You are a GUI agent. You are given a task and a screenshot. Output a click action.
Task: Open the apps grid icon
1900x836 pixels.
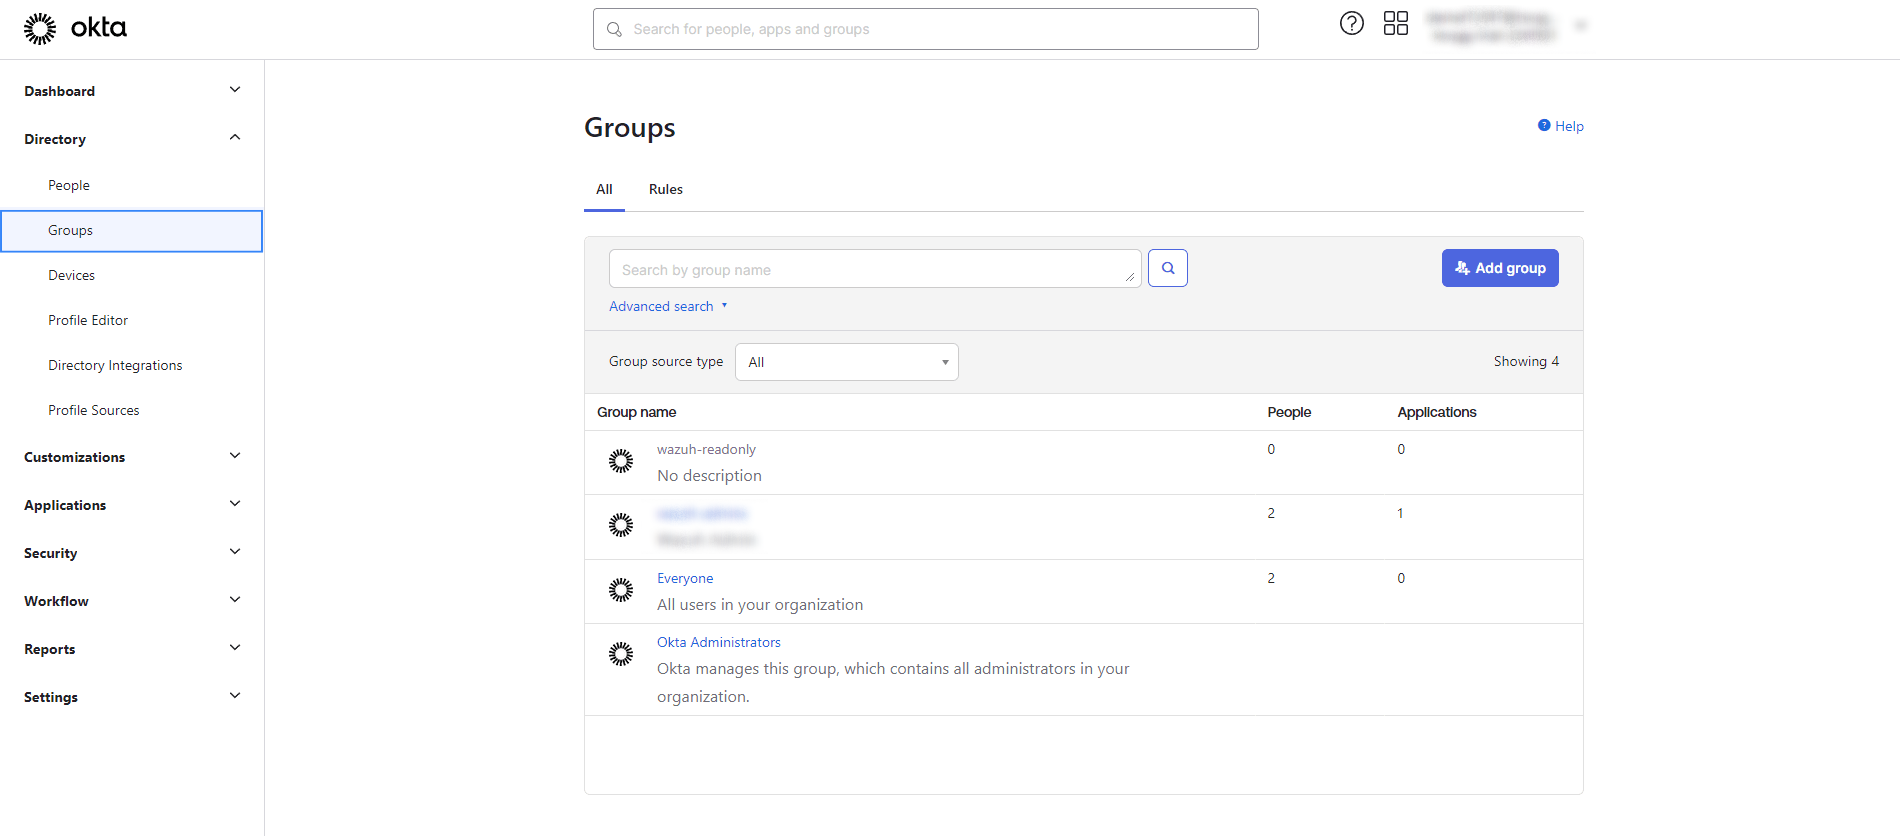[1395, 23]
